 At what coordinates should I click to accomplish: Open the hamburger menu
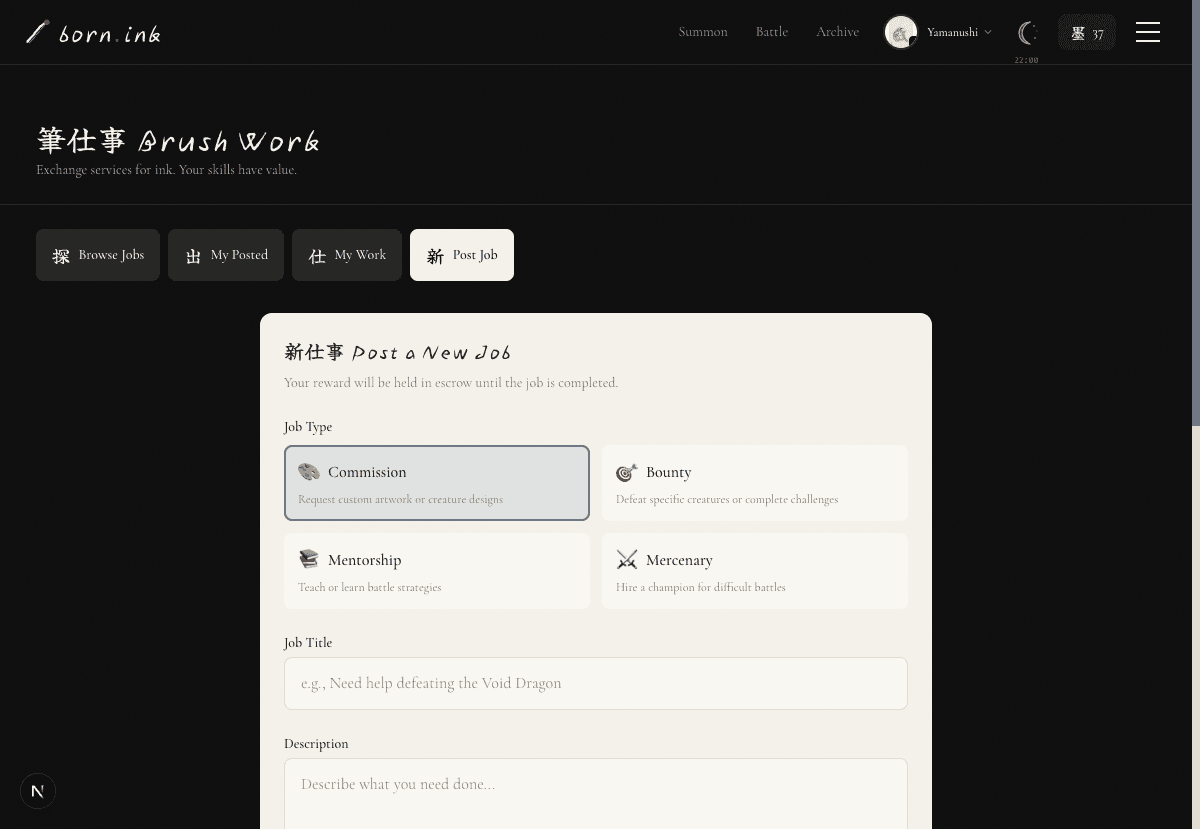(x=1147, y=32)
